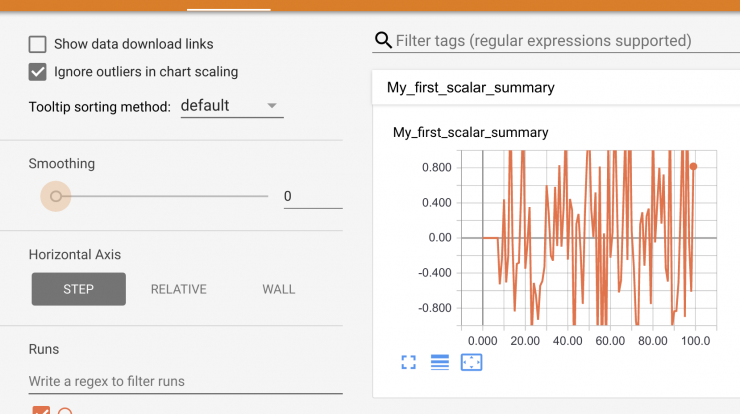The height and width of the screenshot is (414, 740).
Task: Focus the Filter tags search box
Action: pos(566,41)
